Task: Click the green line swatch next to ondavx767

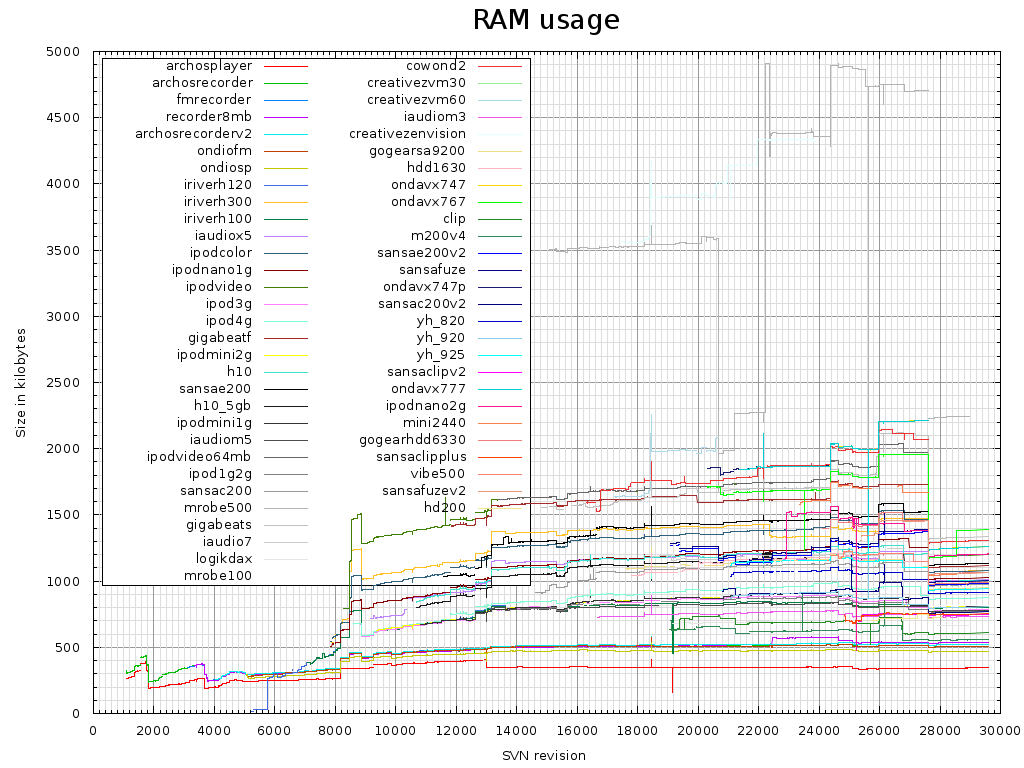Action: click(500, 201)
